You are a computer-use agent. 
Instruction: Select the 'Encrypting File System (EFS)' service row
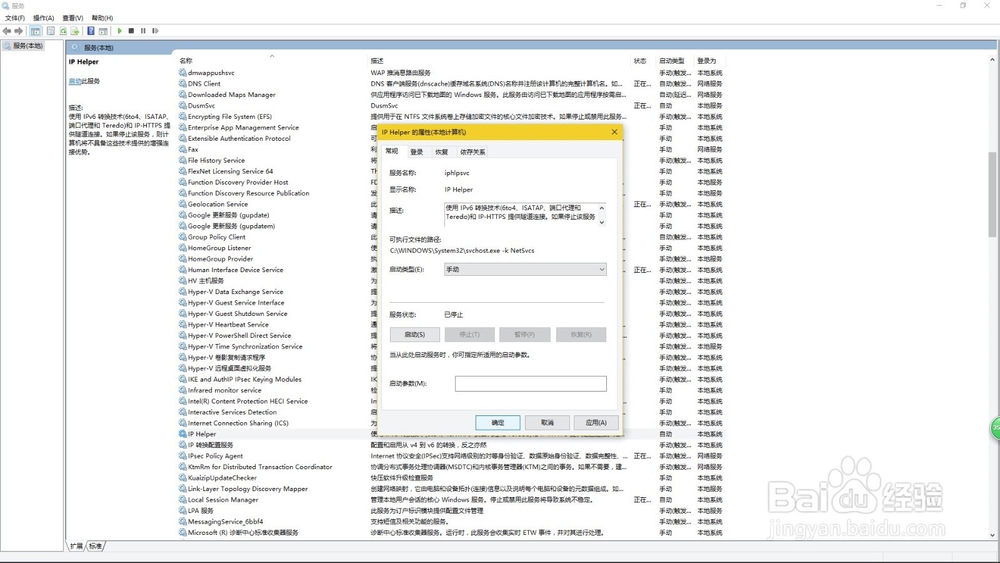pyautogui.click(x=452, y=117)
